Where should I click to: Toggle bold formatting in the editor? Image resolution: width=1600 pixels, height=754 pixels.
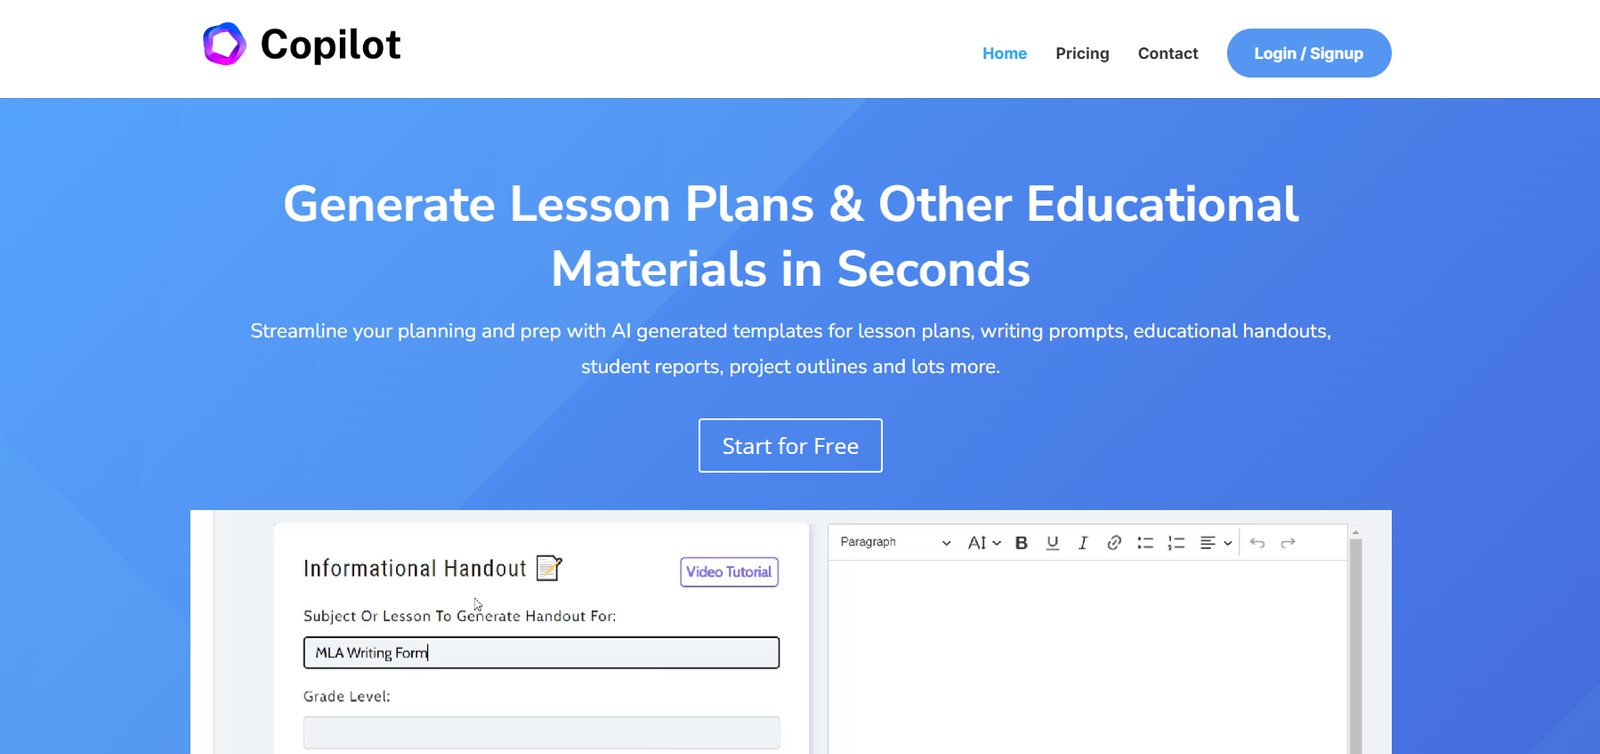point(1021,543)
